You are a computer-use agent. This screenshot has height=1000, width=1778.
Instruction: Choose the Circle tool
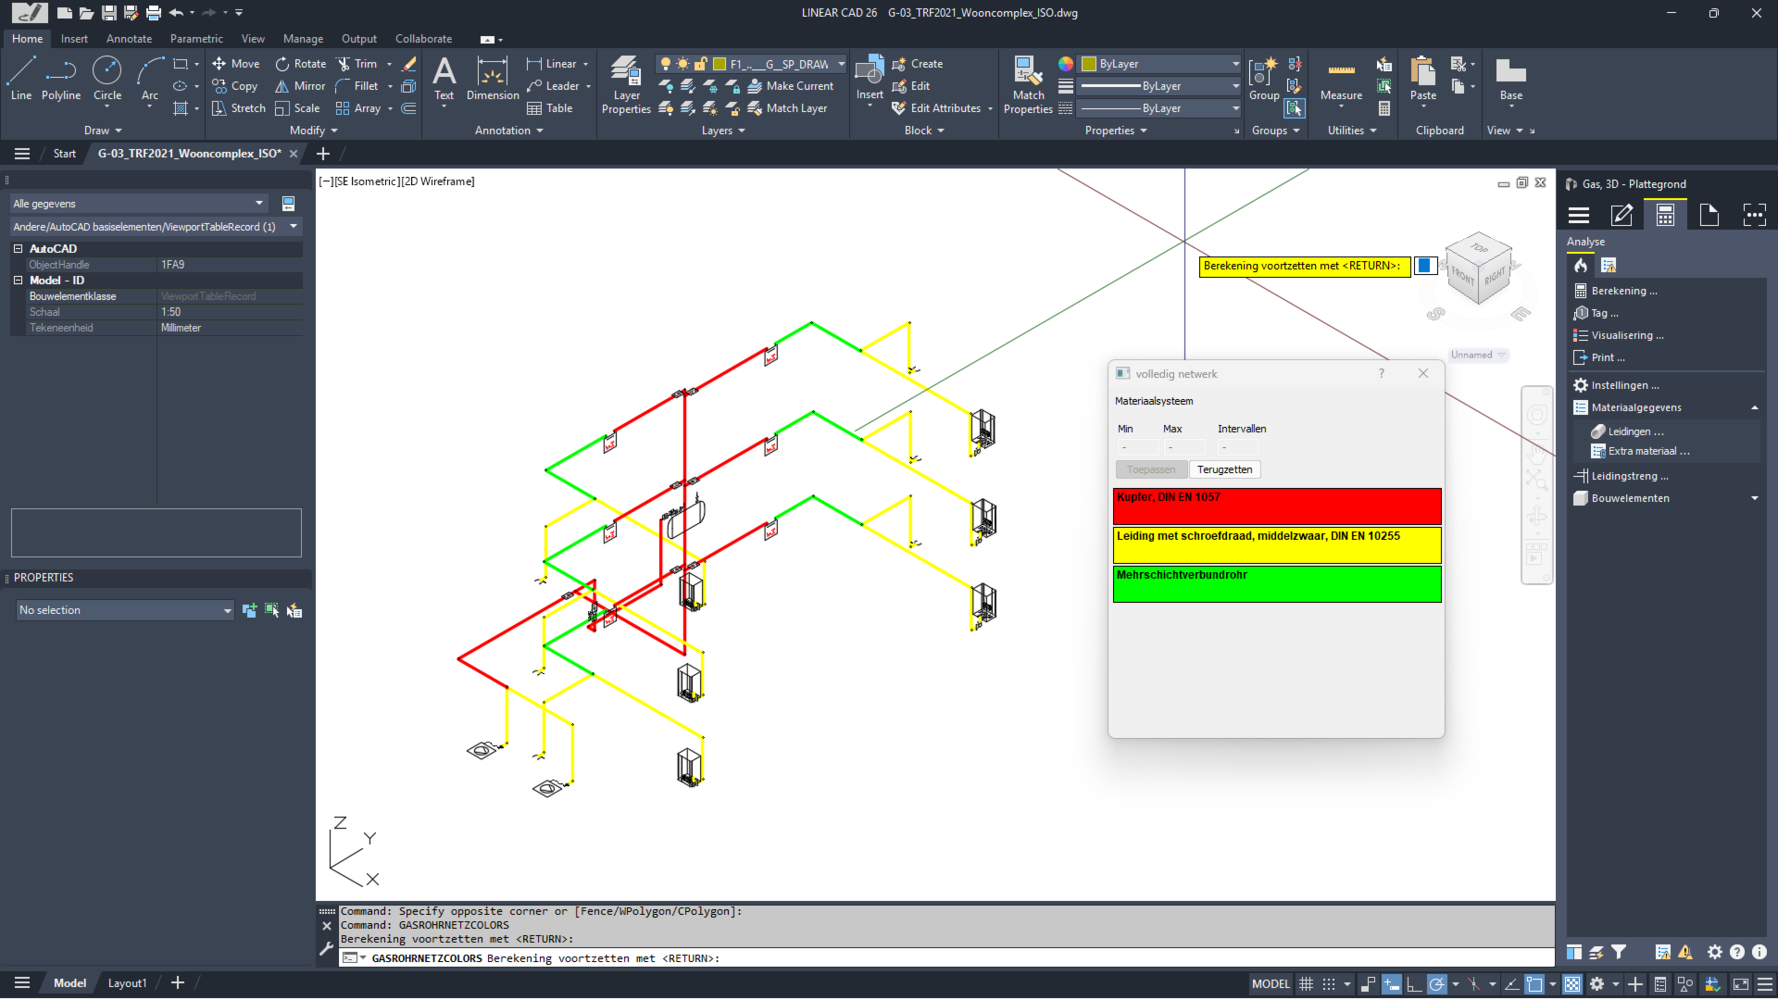click(107, 79)
